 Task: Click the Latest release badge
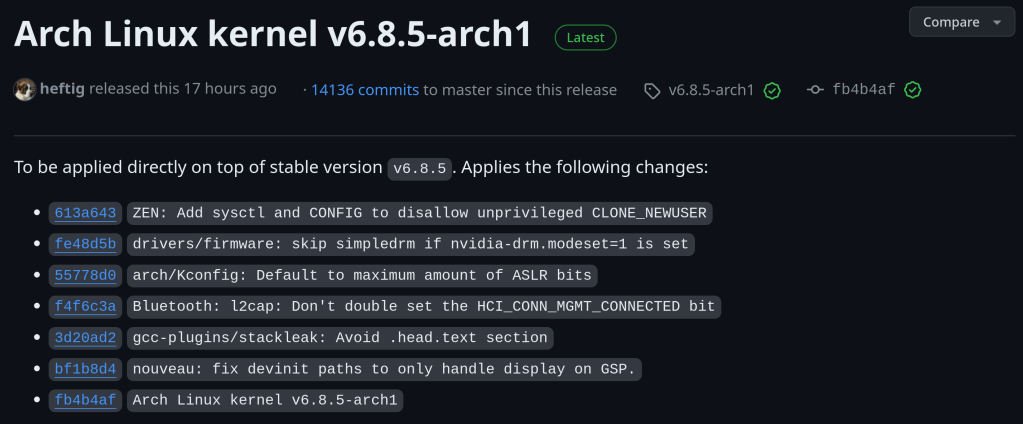click(586, 38)
